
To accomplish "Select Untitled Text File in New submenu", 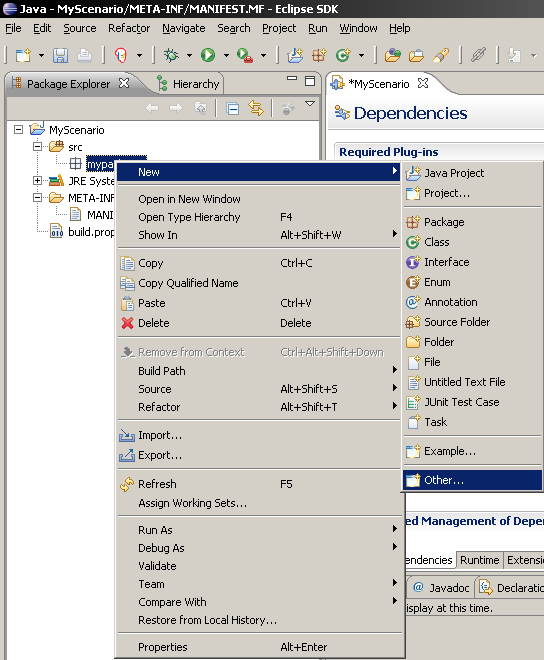I will (472, 382).
